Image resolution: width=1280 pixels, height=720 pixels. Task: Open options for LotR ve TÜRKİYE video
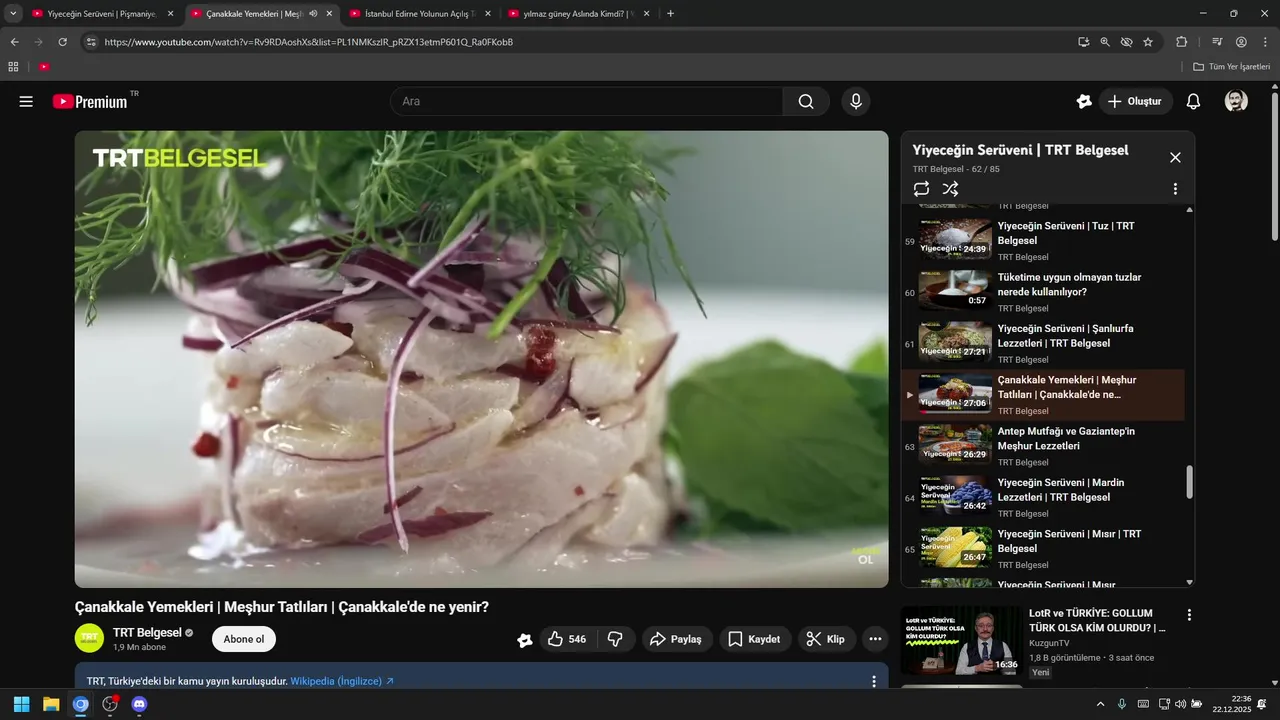[x=1189, y=615]
